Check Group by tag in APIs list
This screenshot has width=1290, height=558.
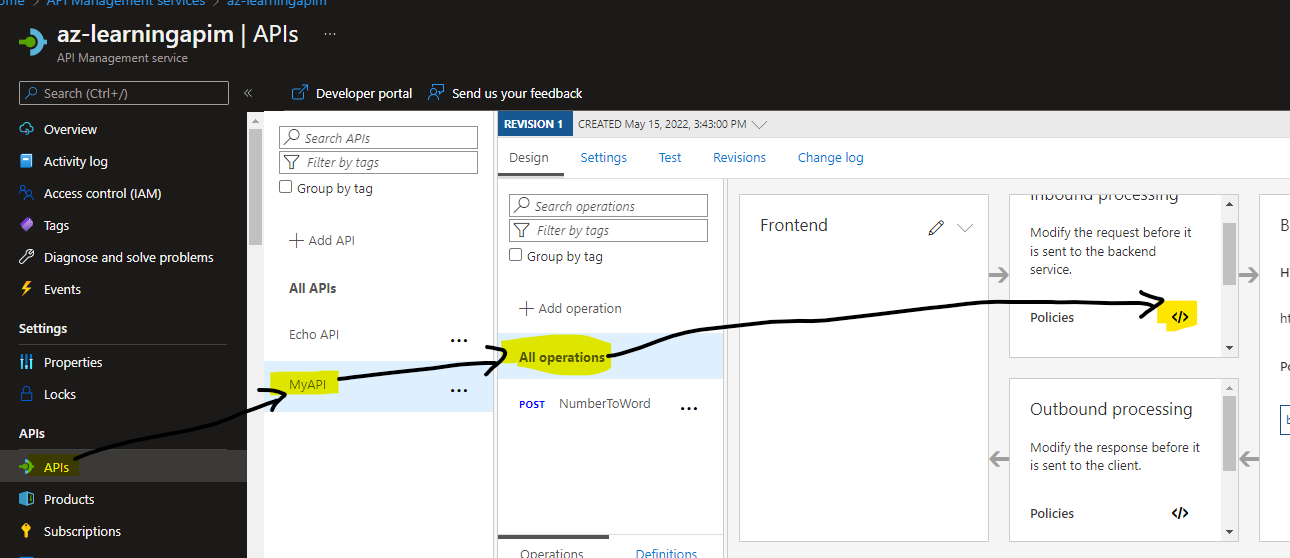(x=286, y=187)
